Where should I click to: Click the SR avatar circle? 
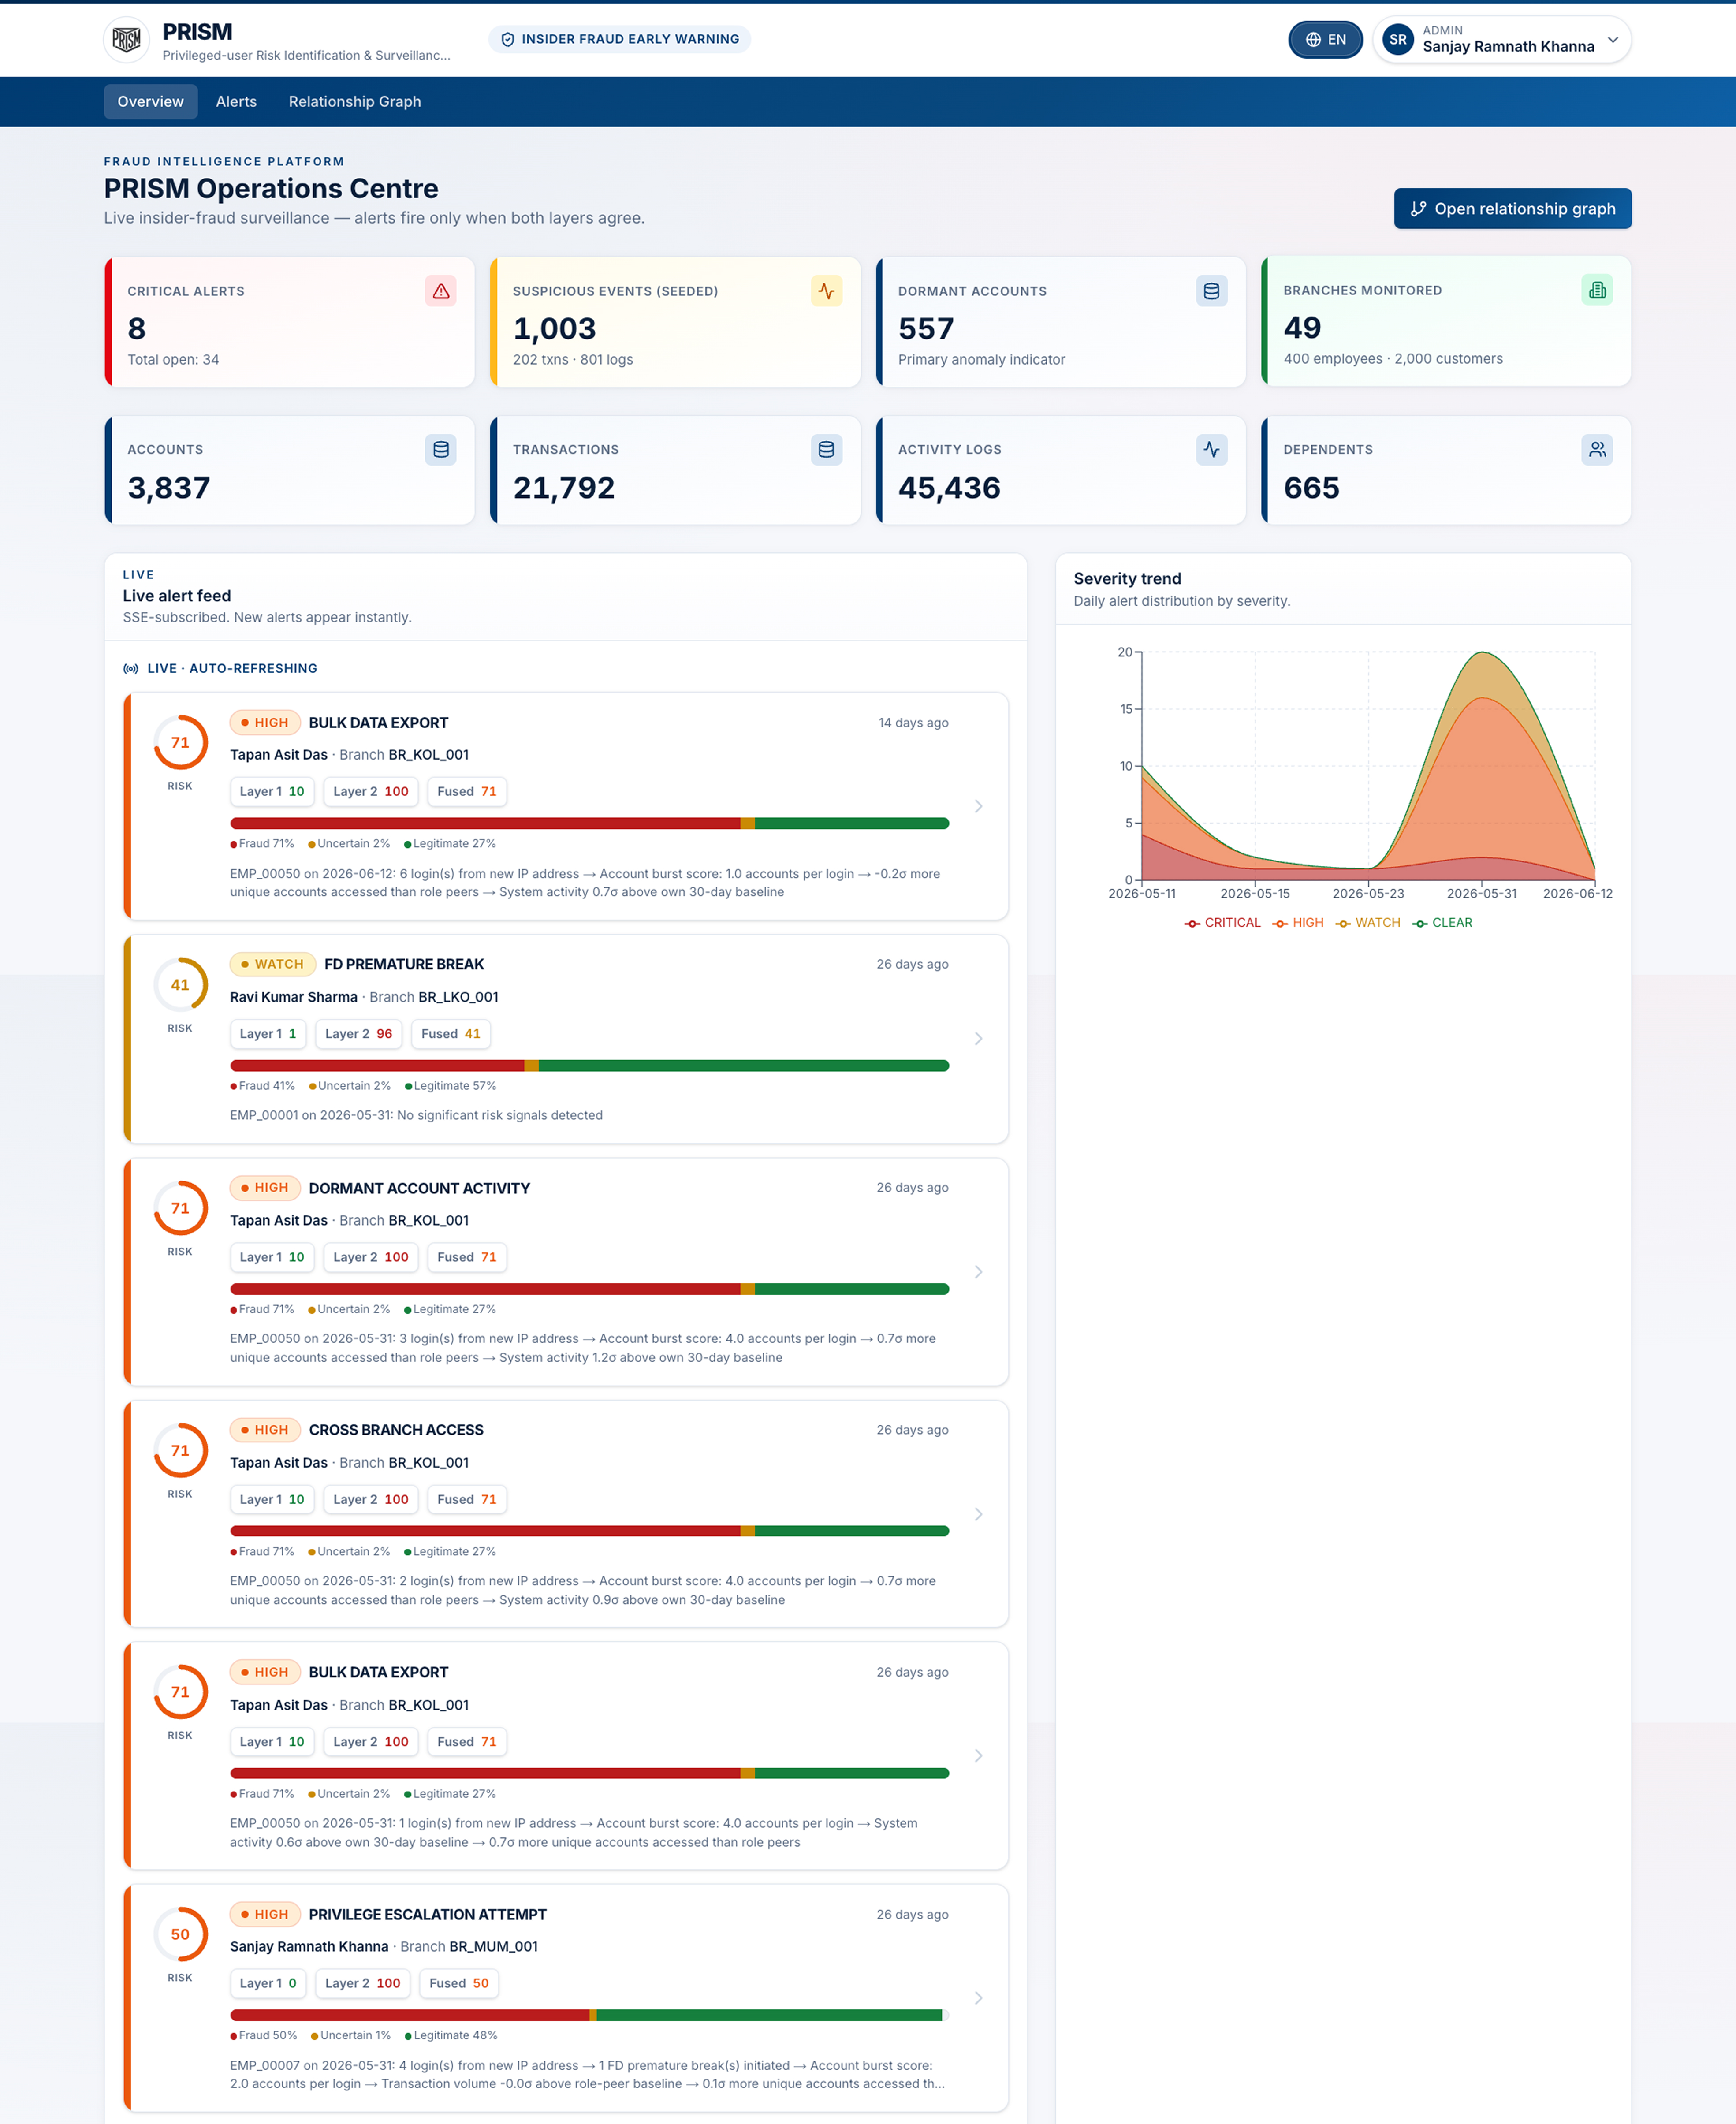tap(1397, 40)
